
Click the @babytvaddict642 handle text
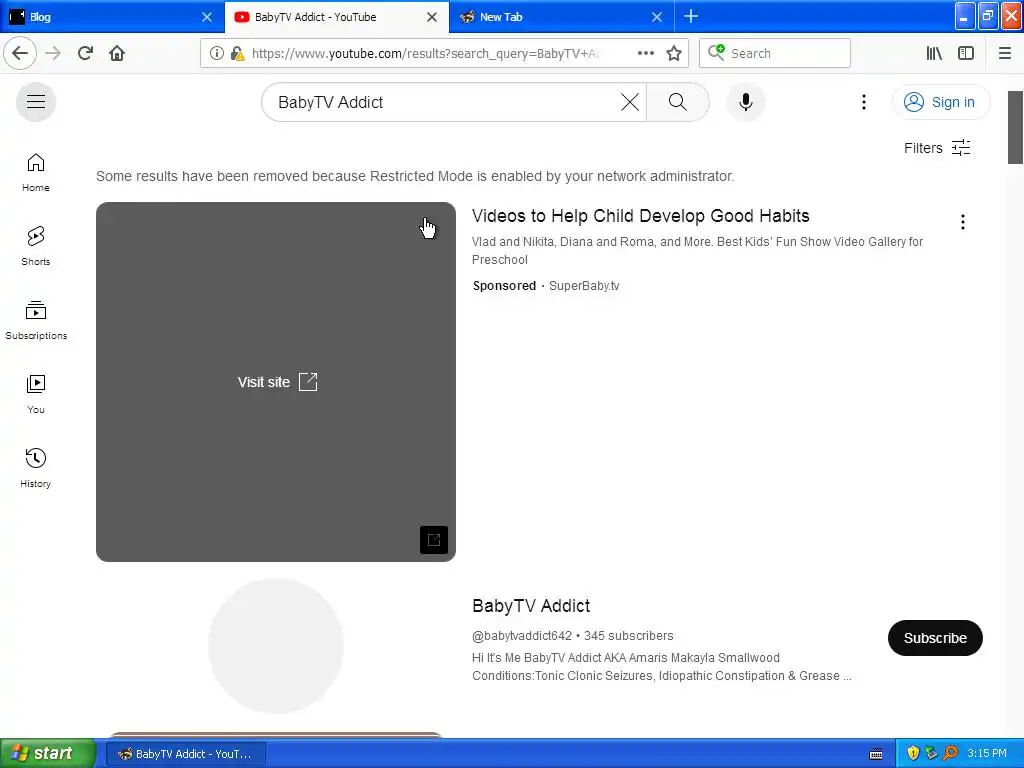click(522, 635)
